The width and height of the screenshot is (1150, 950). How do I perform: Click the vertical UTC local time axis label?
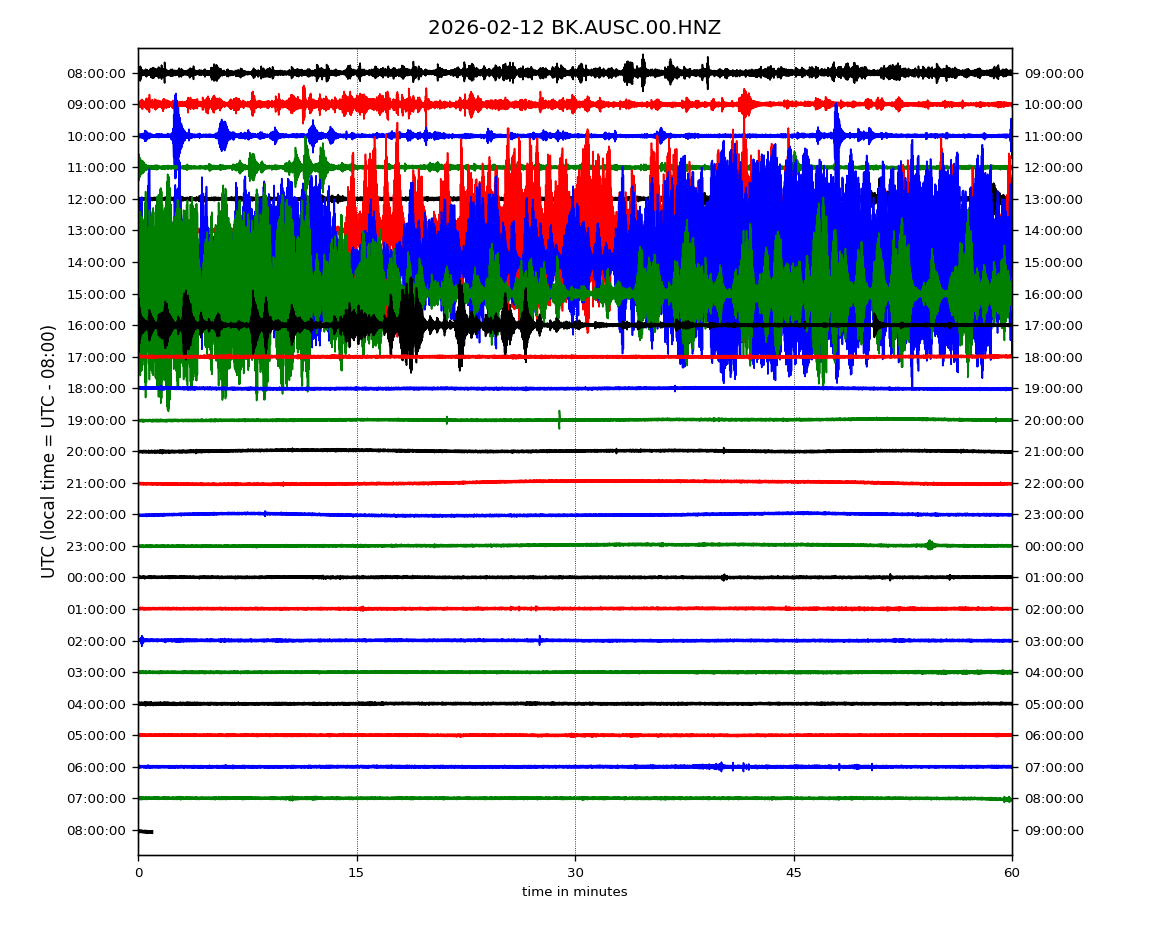49,451
